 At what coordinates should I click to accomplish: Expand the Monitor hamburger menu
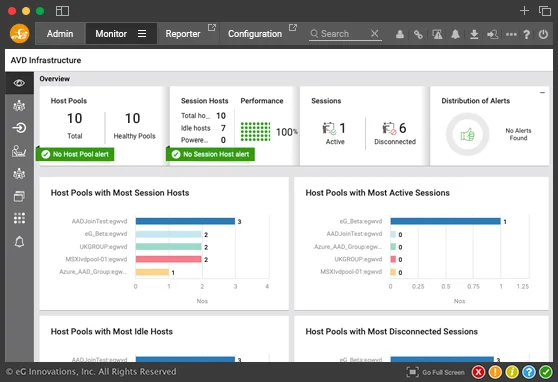point(142,33)
